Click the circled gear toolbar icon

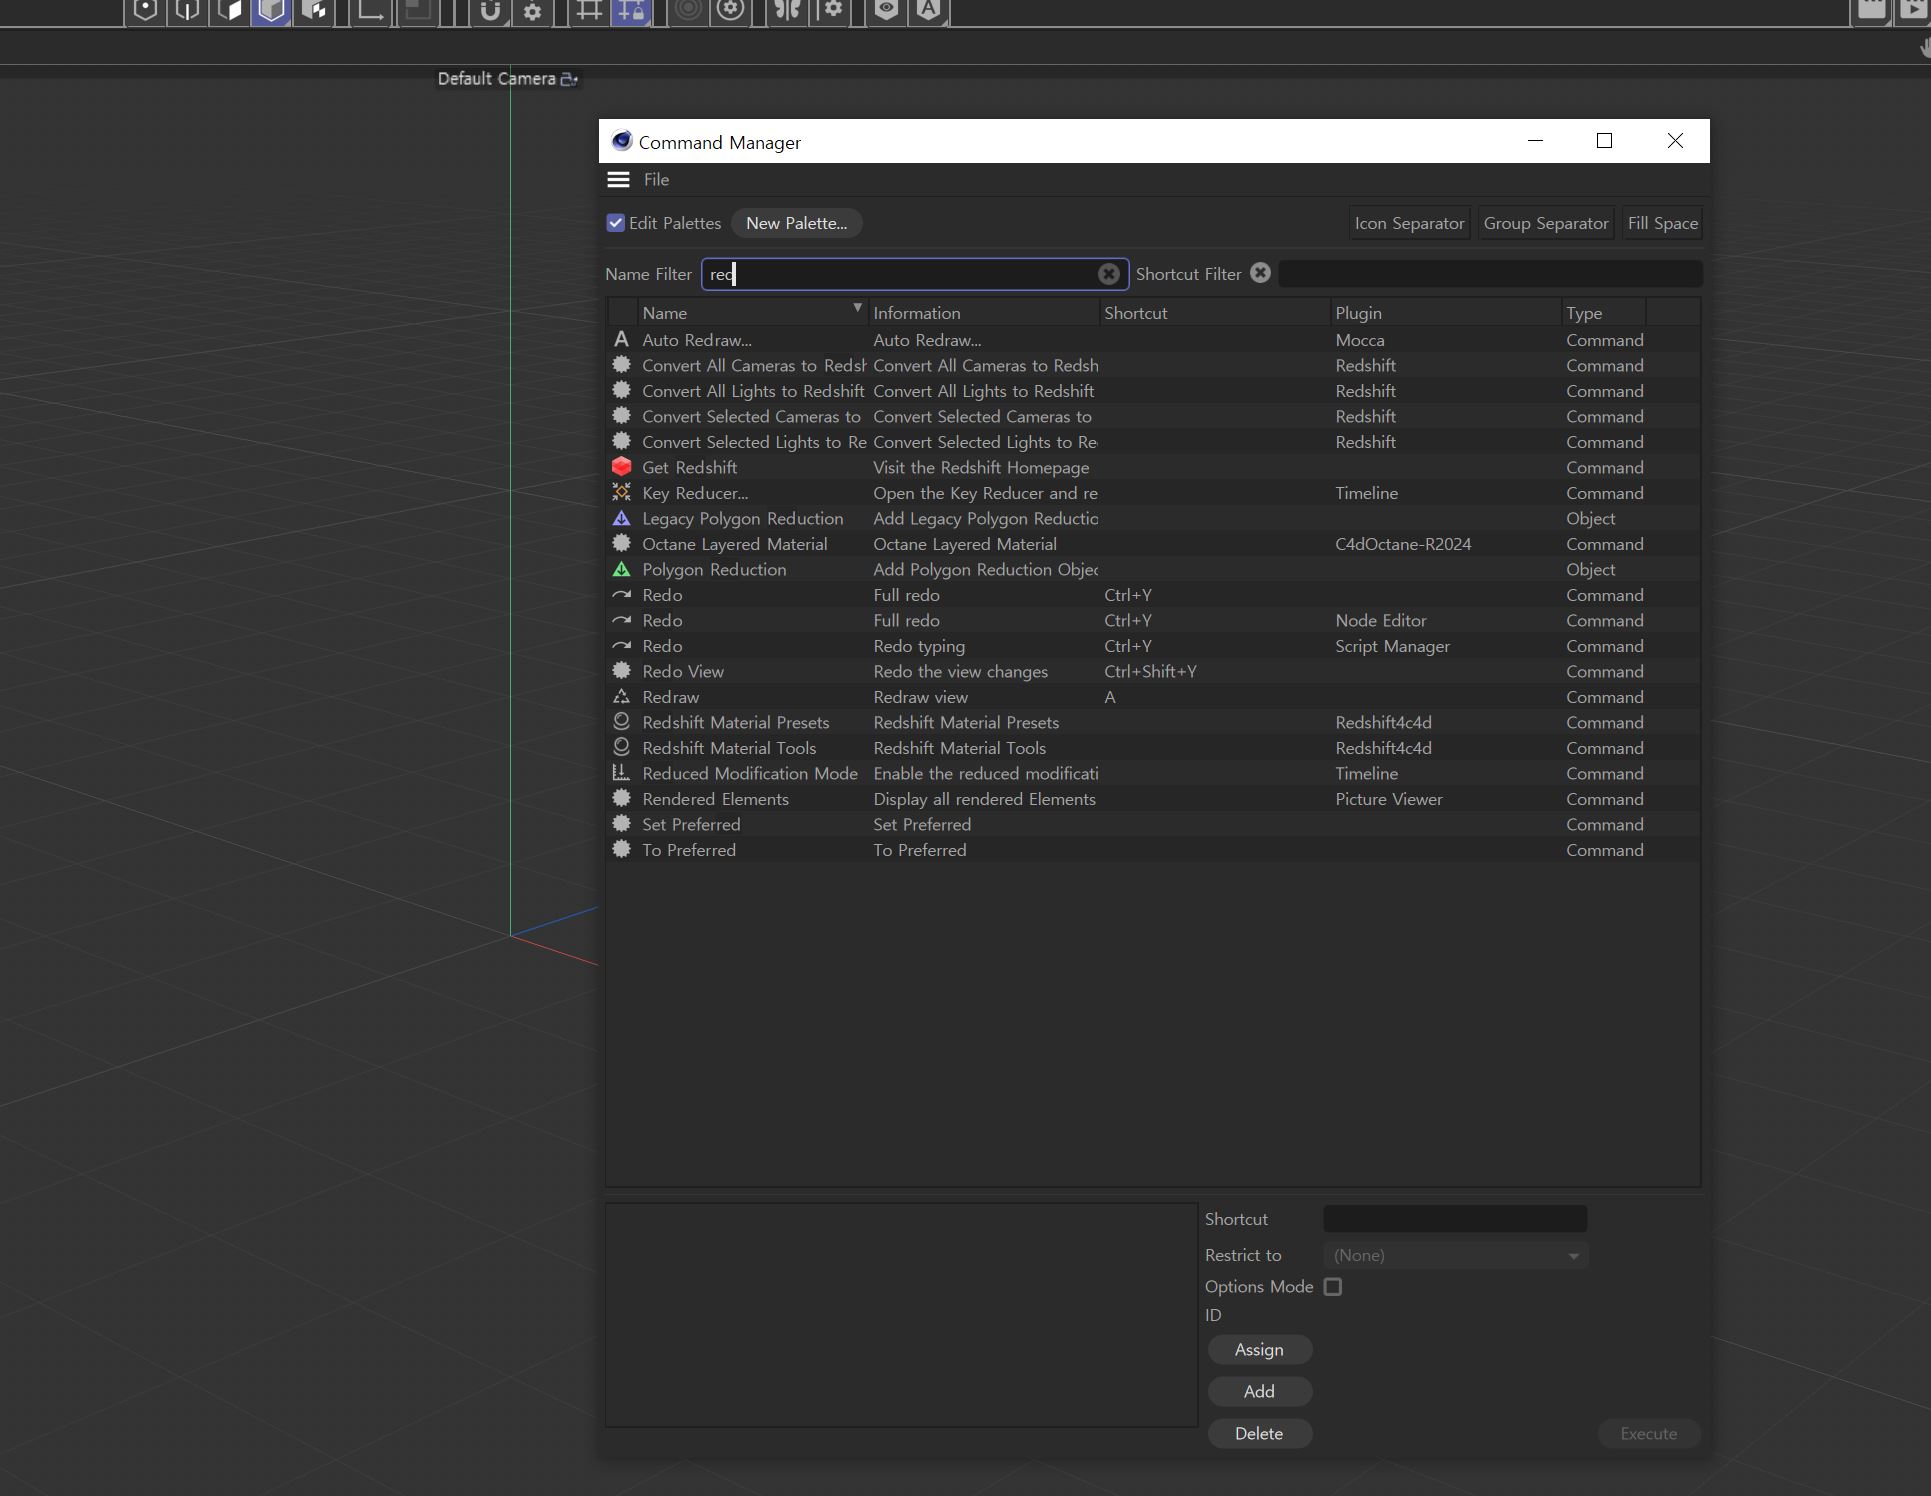pos(731,11)
